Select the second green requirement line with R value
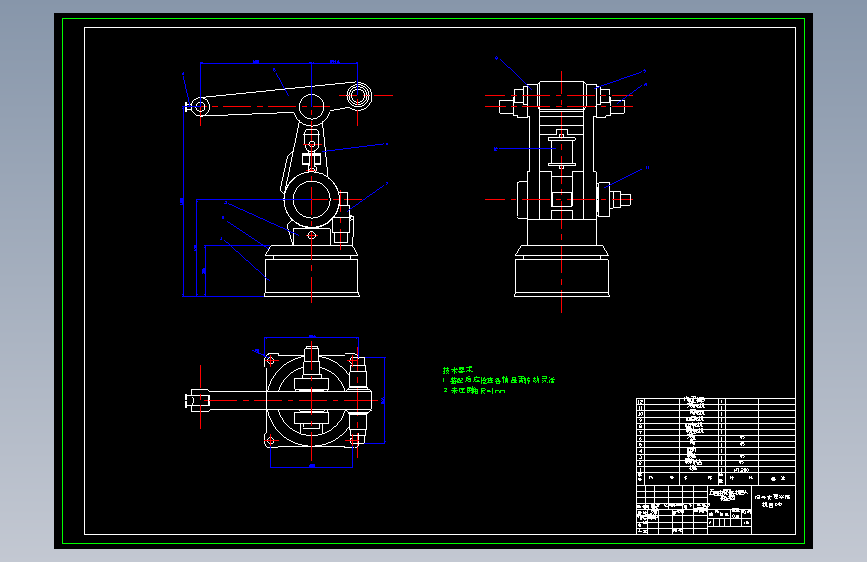Image resolution: width=867 pixels, height=562 pixels. coord(474,391)
